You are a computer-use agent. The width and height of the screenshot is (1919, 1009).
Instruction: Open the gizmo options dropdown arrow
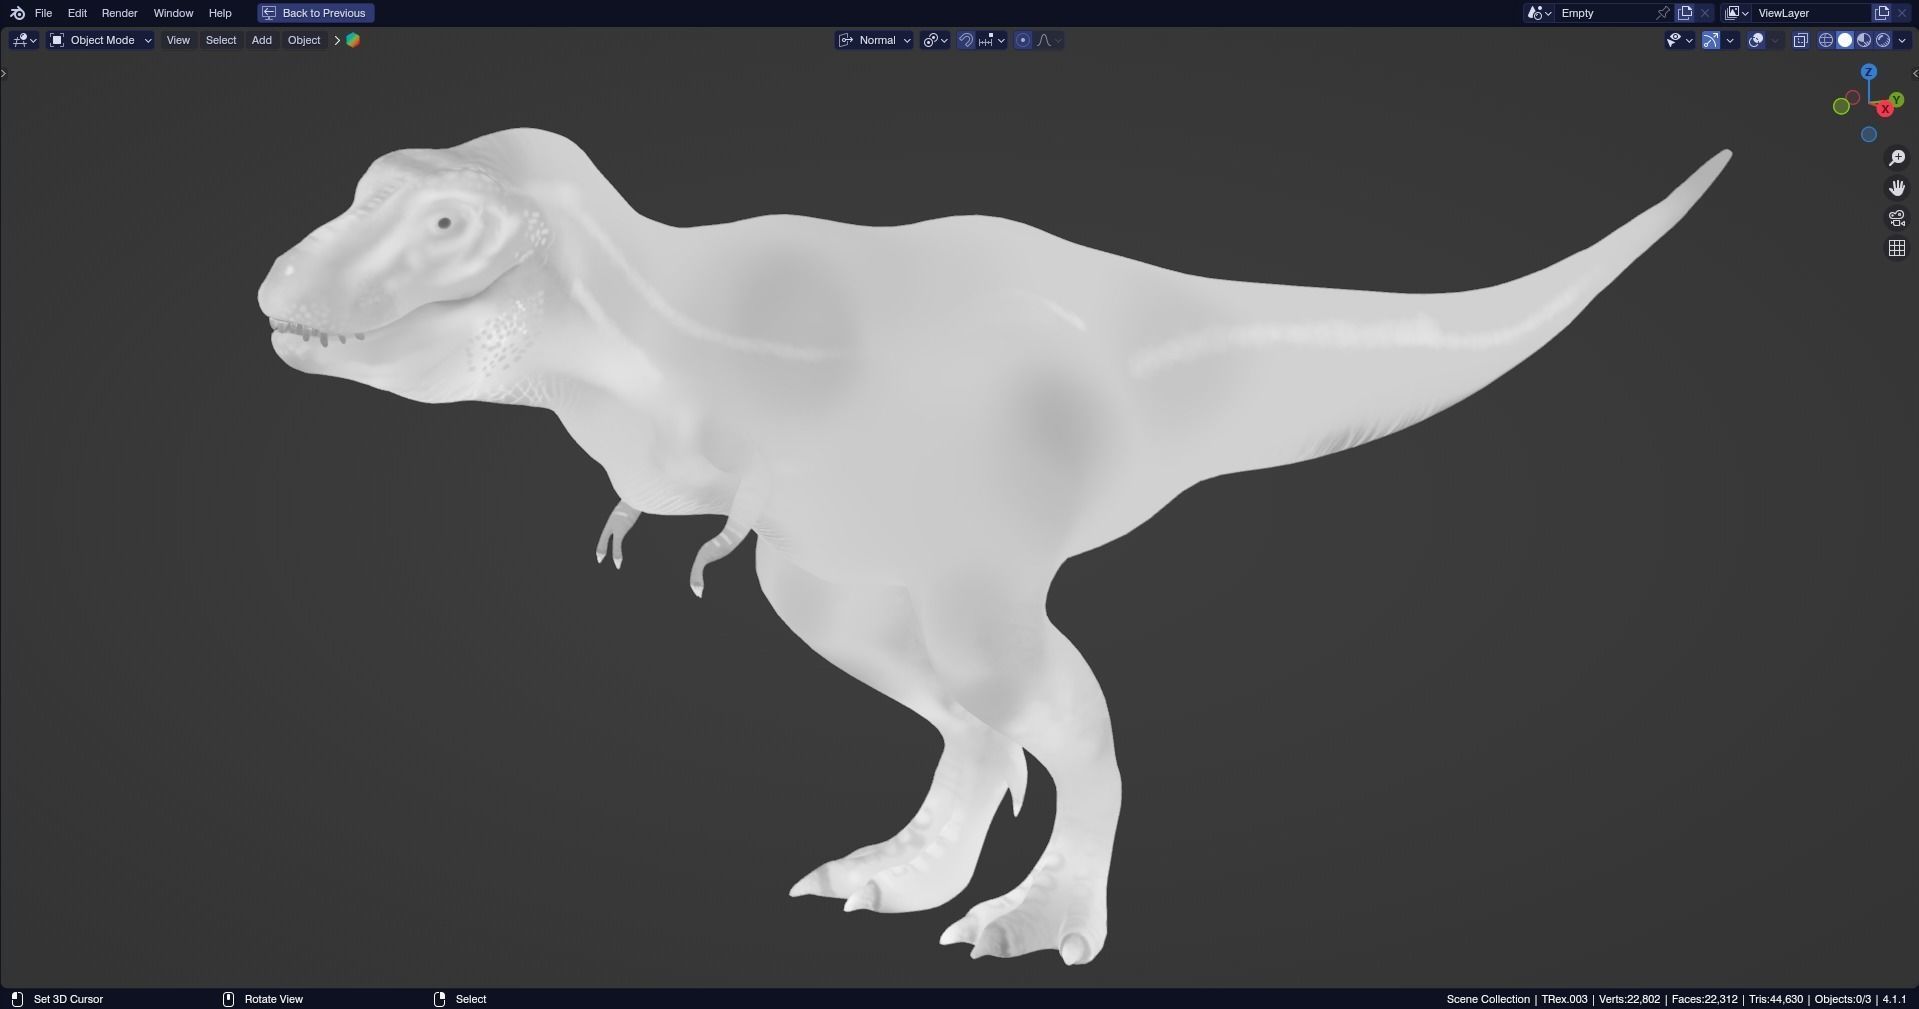(1730, 40)
